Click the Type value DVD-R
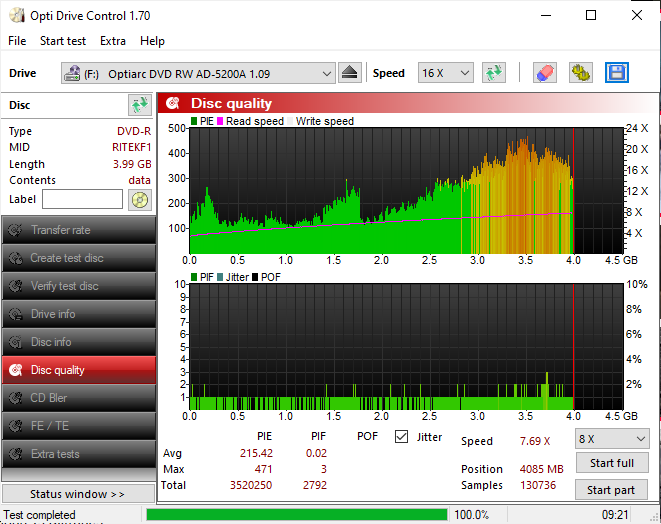Image resolution: width=661 pixels, height=524 pixels. 134,131
